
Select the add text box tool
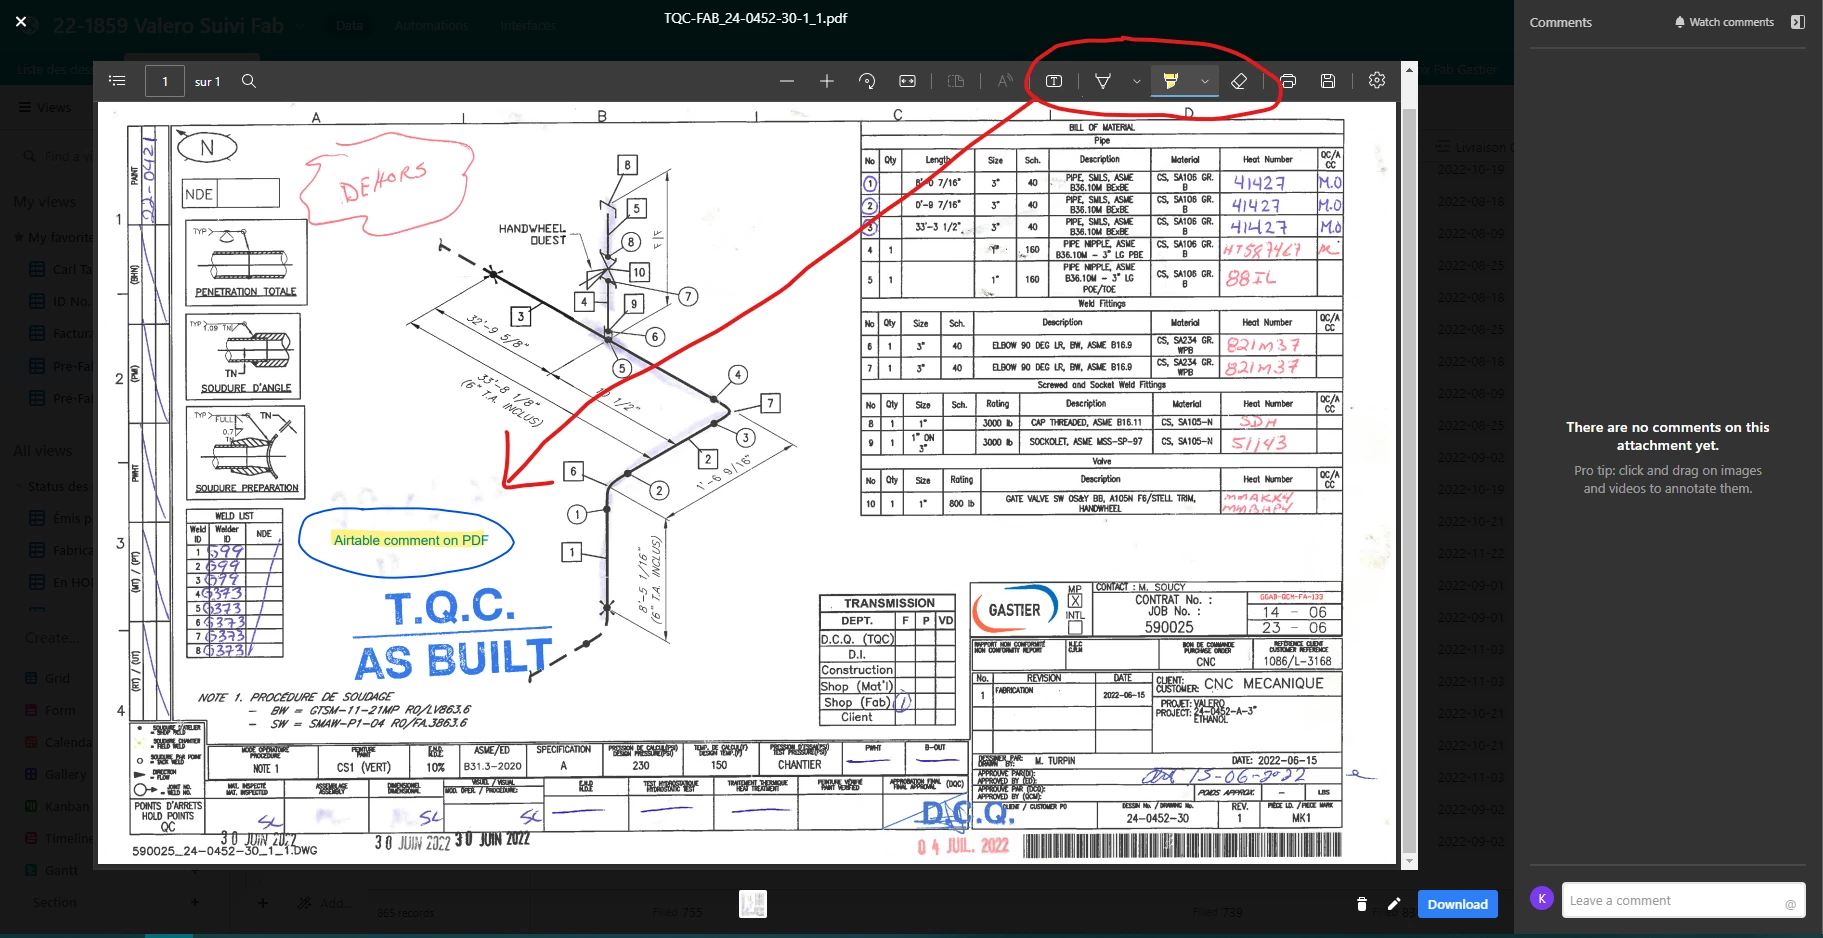(x=1054, y=81)
